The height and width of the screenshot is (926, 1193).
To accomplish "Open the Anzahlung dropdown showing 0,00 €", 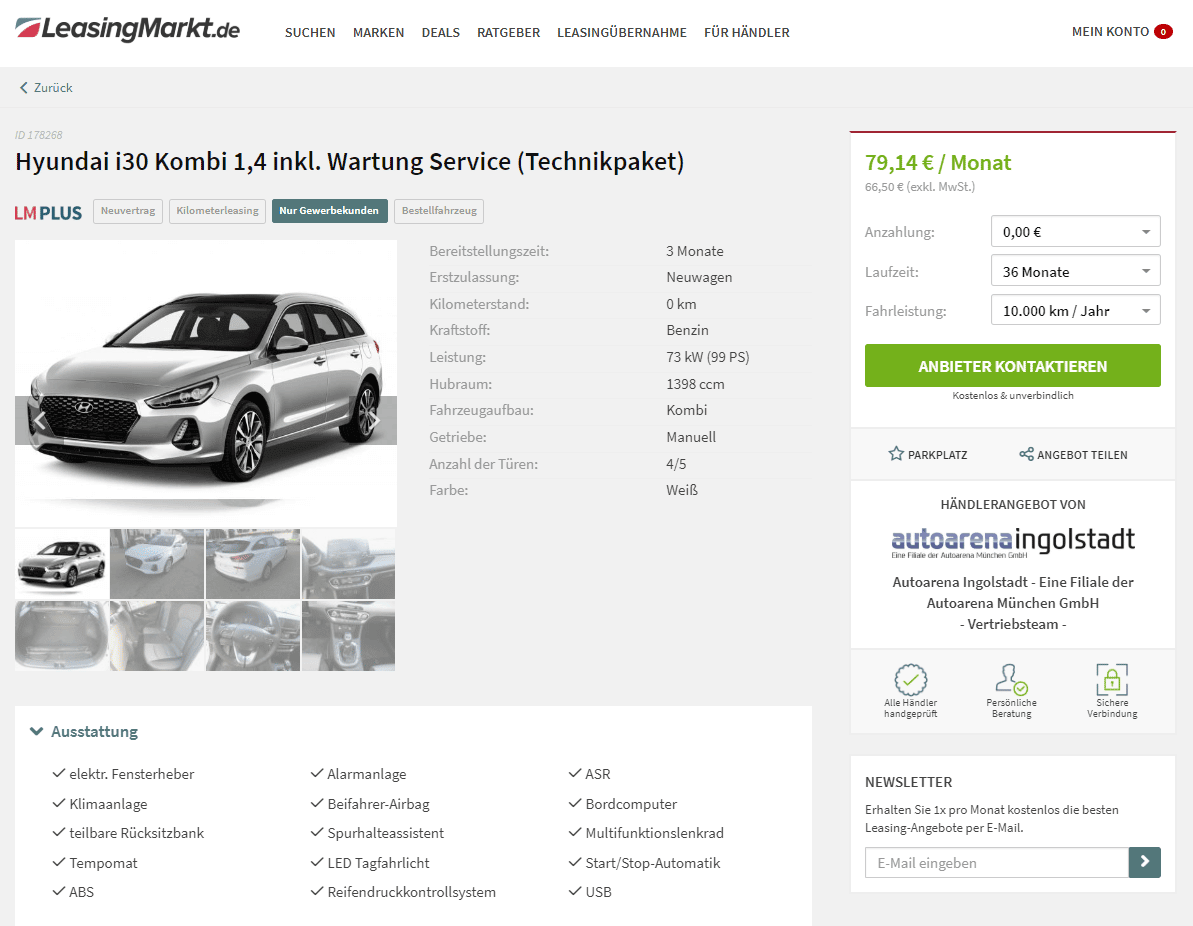I will pyautogui.click(x=1075, y=231).
